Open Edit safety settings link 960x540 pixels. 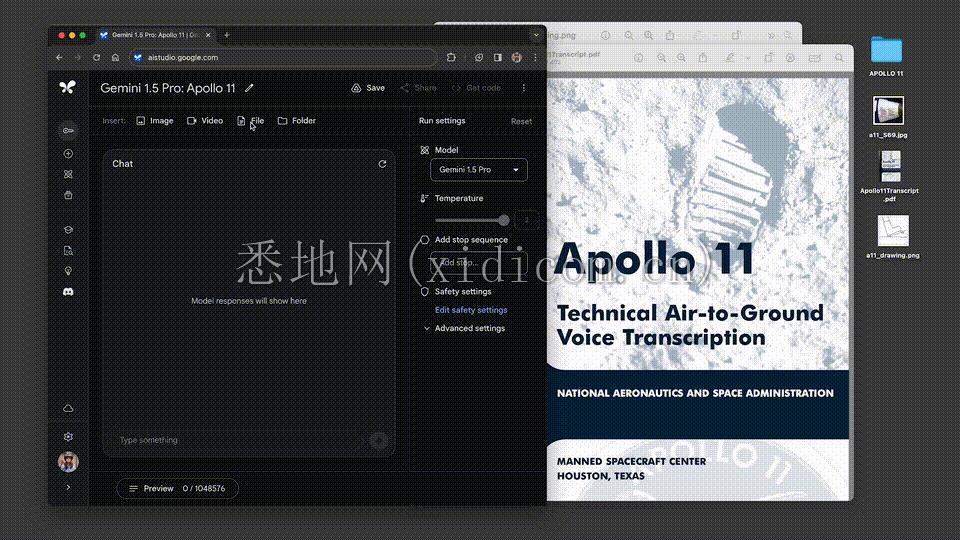point(470,310)
